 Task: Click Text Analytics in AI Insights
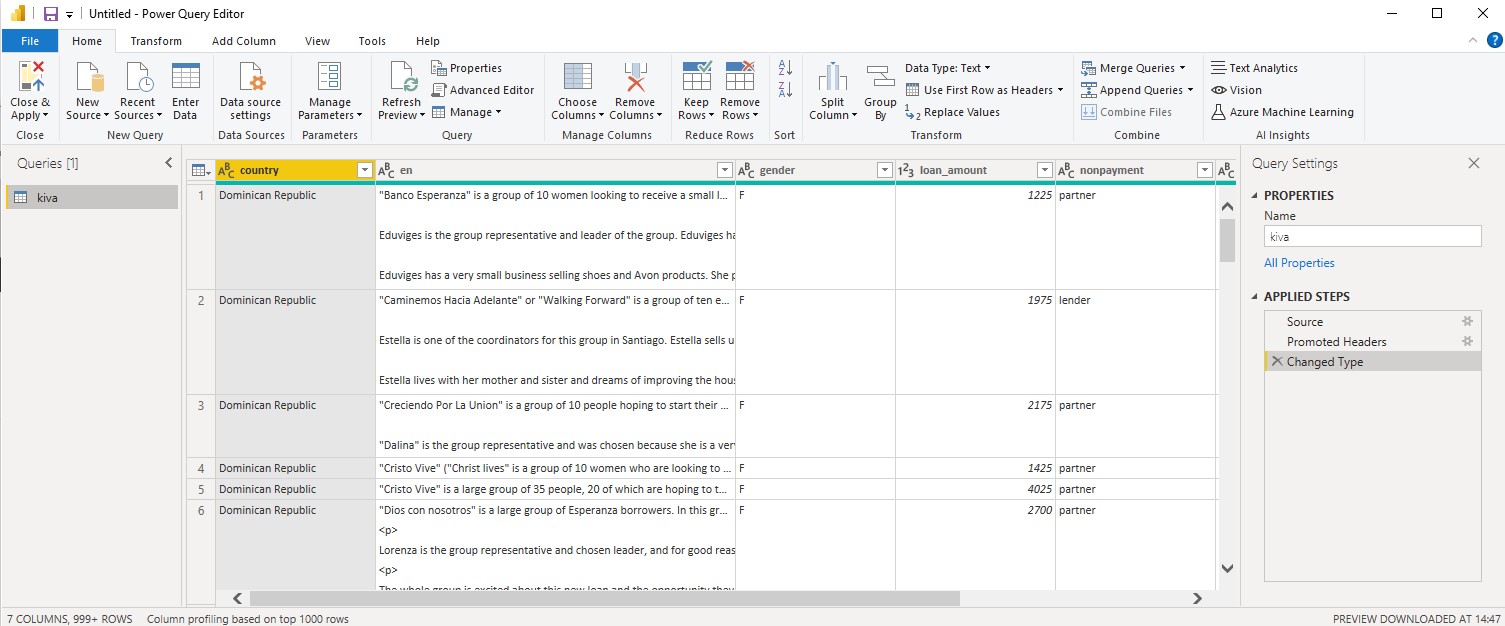pos(1254,68)
